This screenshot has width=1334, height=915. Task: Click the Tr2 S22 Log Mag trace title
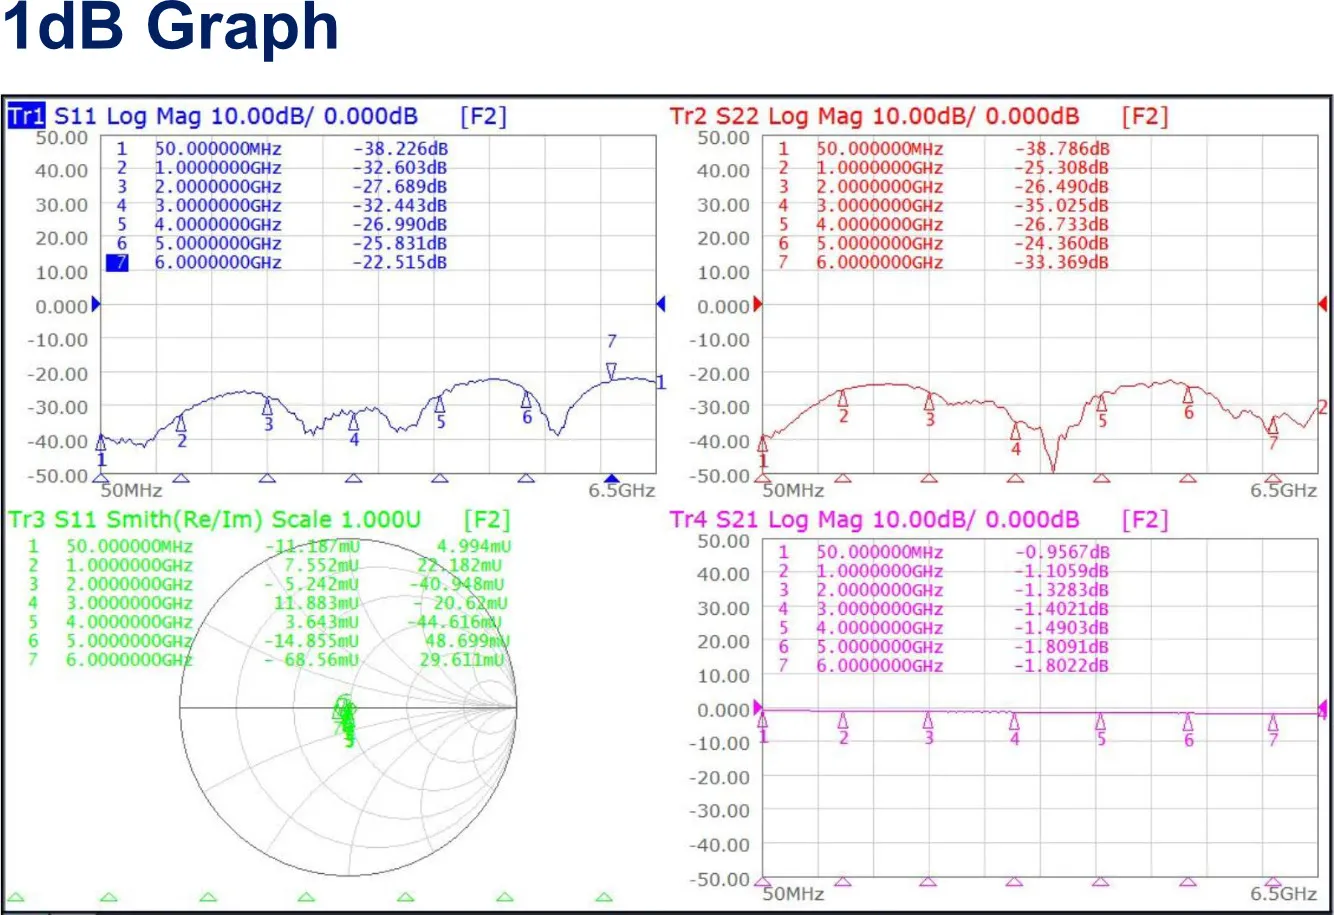pyautogui.click(x=874, y=116)
